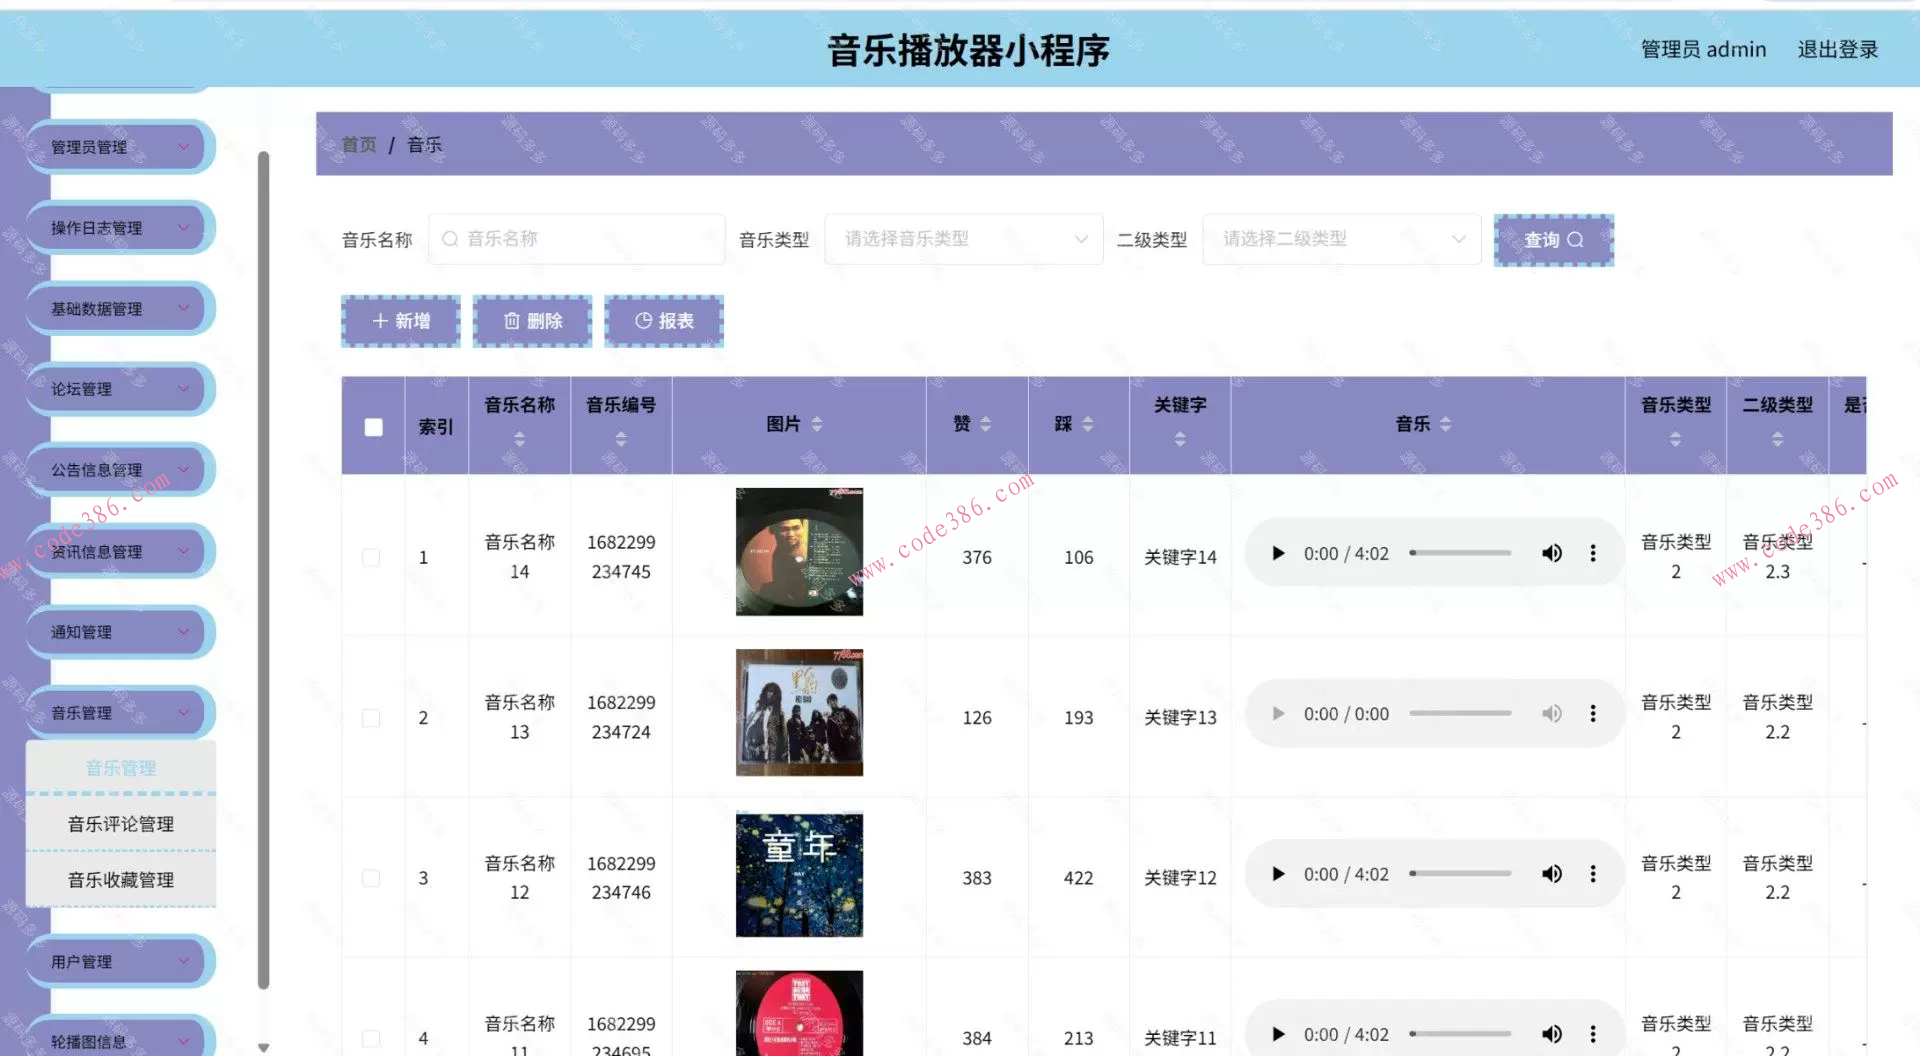Click the seek bar of row 1 audio
This screenshot has width=1920, height=1056.
[x=1461, y=553]
